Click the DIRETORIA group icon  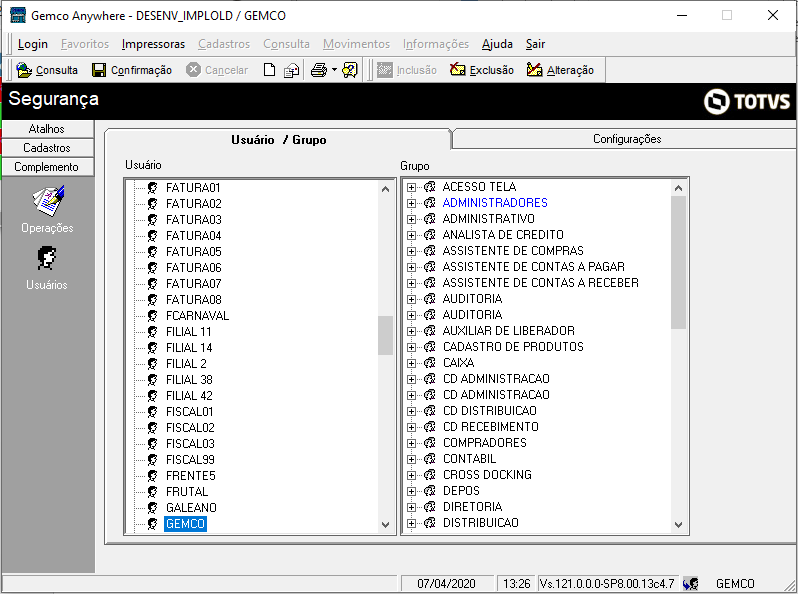430,506
